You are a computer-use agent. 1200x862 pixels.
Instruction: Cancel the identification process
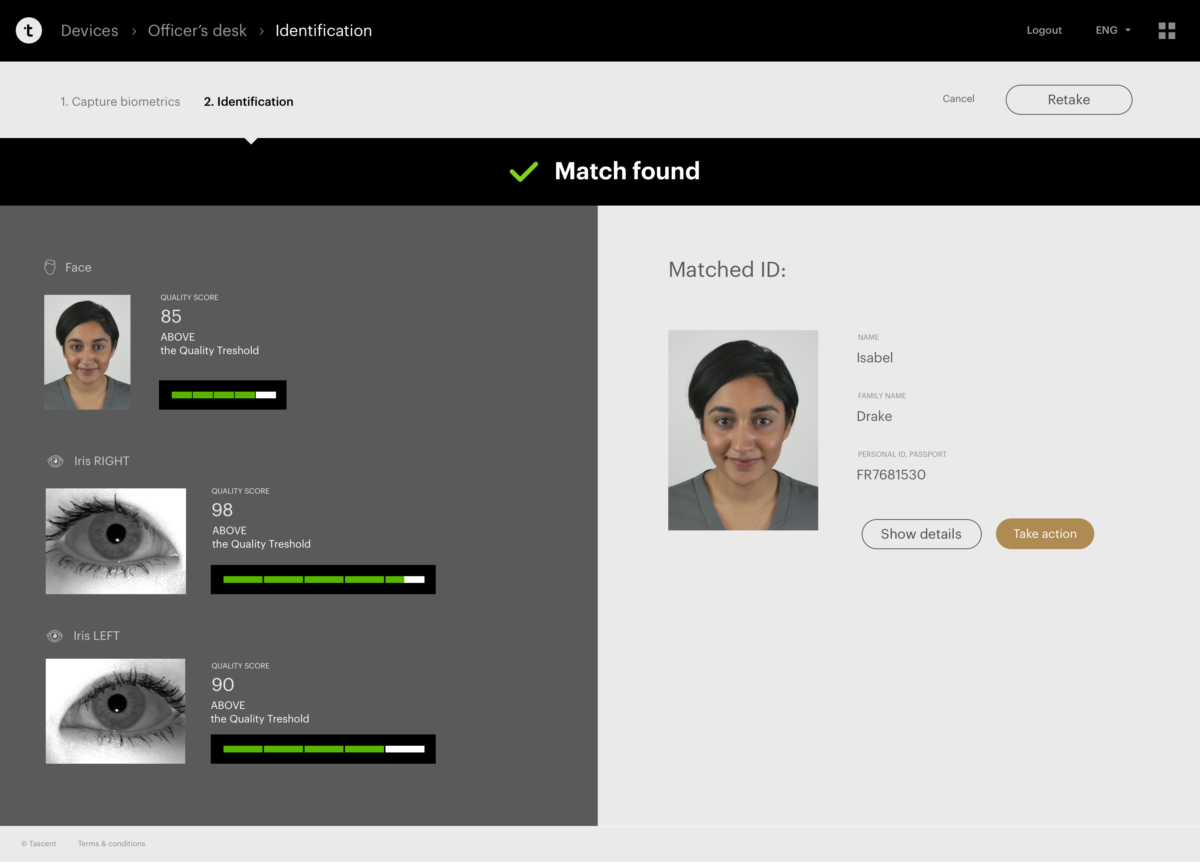tap(958, 99)
